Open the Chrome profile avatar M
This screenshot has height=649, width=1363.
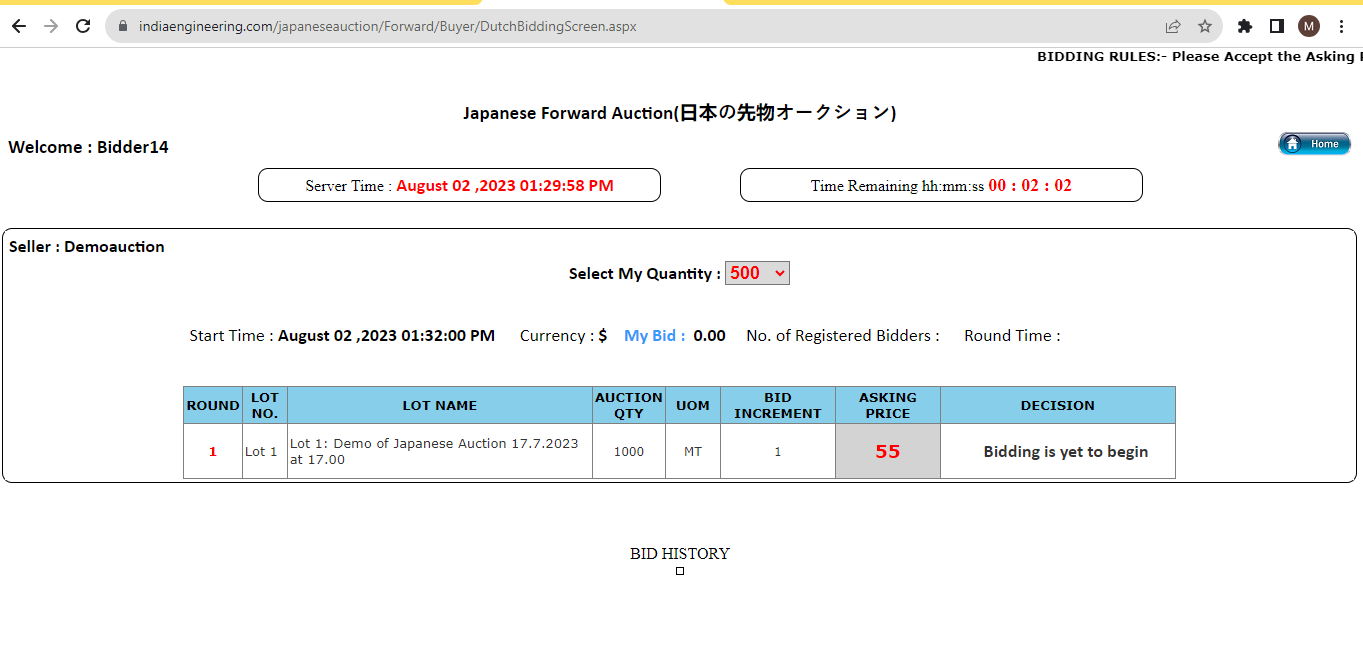pyautogui.click(x=1309, y=26)
